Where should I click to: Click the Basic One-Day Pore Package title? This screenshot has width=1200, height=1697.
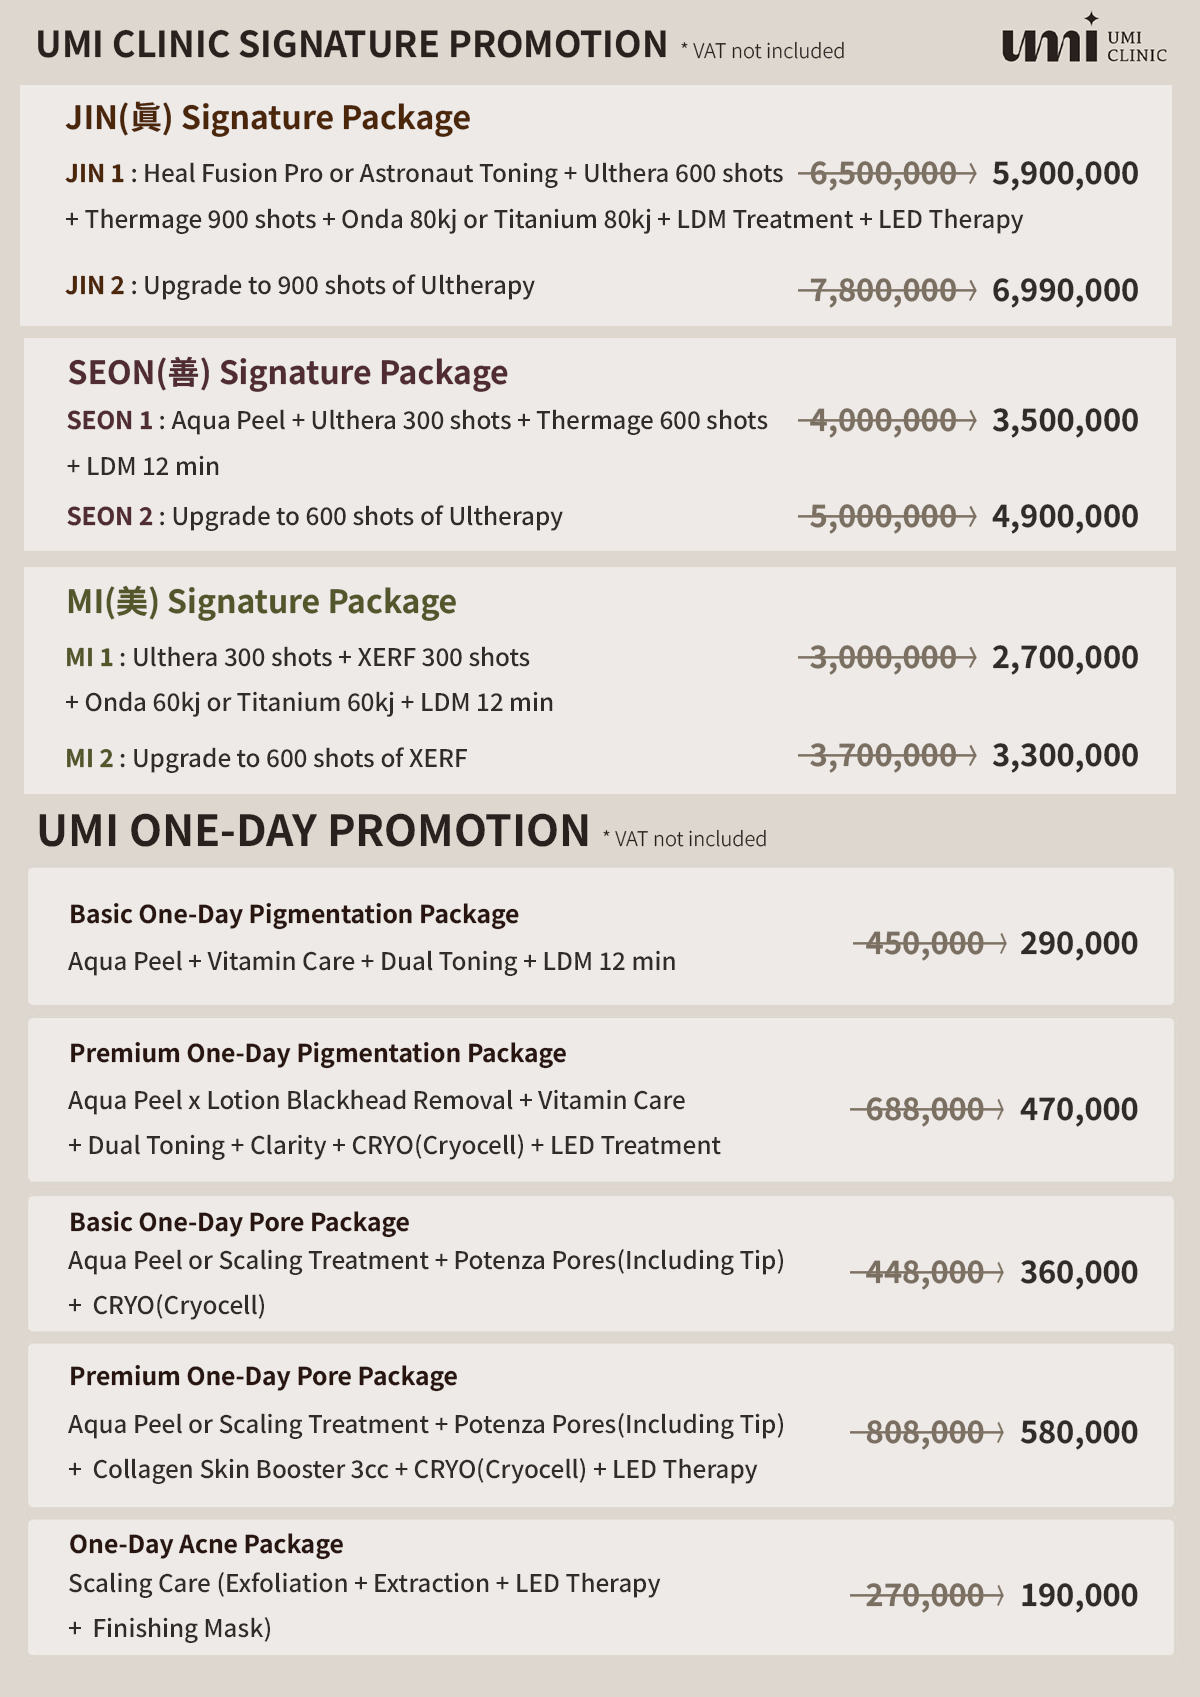(239, 1222)
